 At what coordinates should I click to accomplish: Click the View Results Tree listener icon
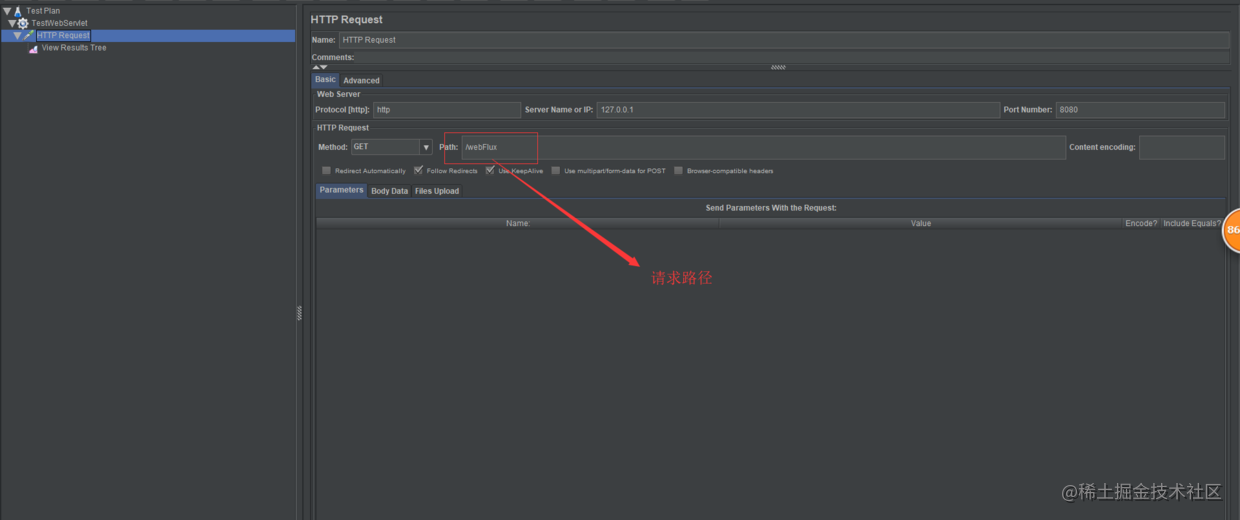pos(34,48)
